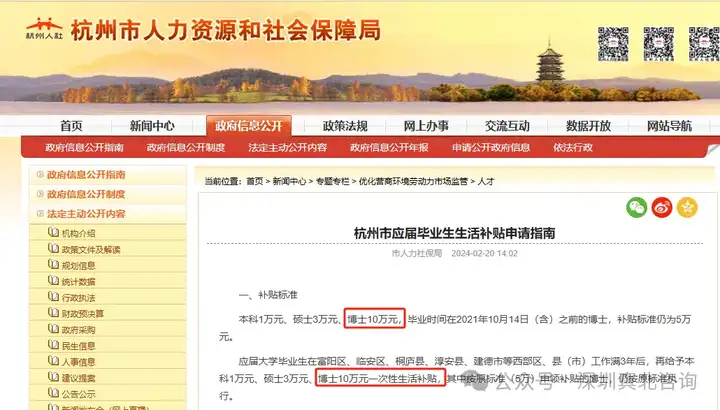The height and width of the screenshot is (410, 720).
Task: Click the date 2024-02-20 14:02
Action: pos(484,253)
